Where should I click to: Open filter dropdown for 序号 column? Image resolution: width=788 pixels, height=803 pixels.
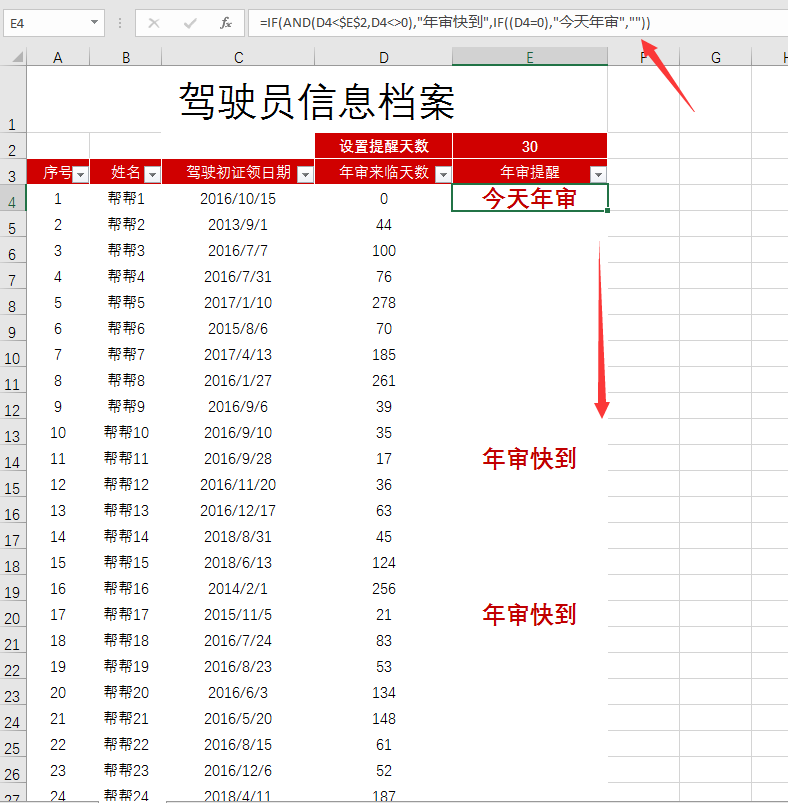[80, 175]
